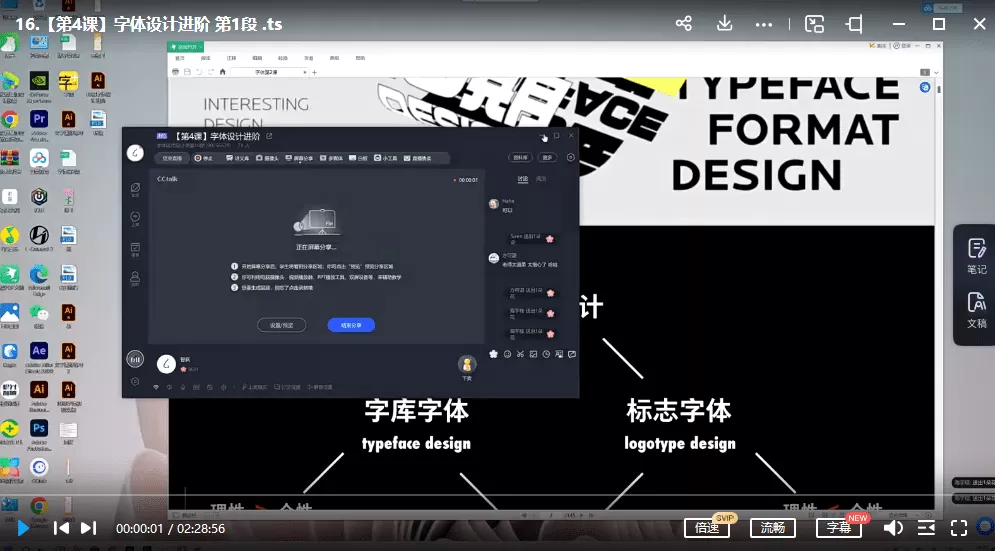Mute the video volume speaker icon
The width and height of the screenshot is (995, 551).
[893, 528]
